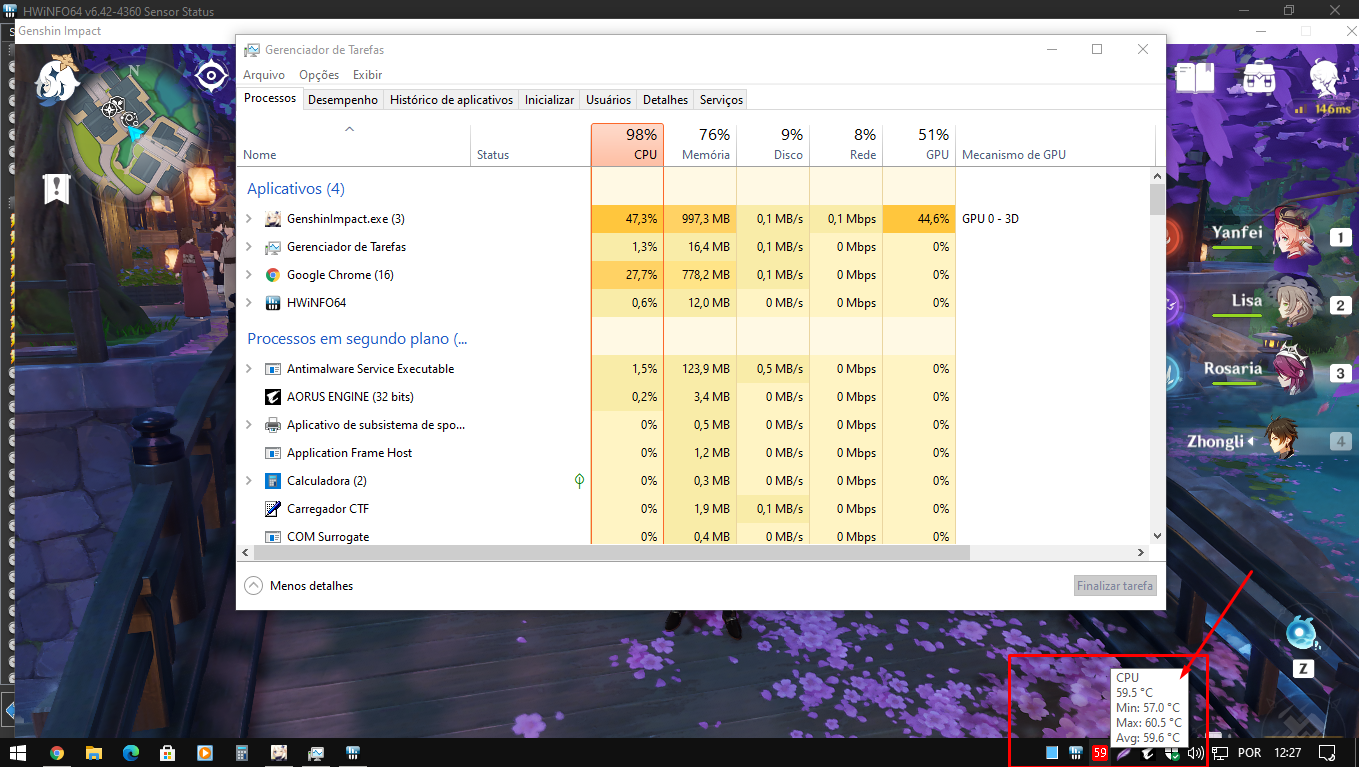Click the Finalizar tarefa button
The height and width of the screenshot is (767, 1359).
[1115, 586]
